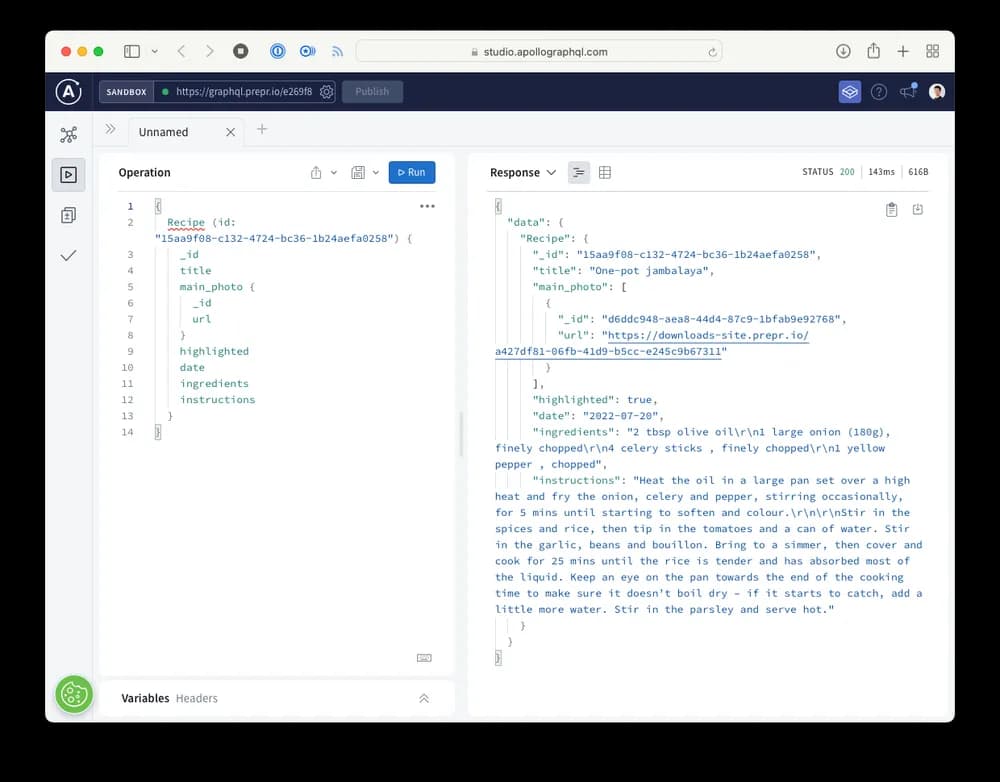Click the blue circular extension icon beside 1Password
Viewport: 1000px width, 782px height.
click(307, 51)
